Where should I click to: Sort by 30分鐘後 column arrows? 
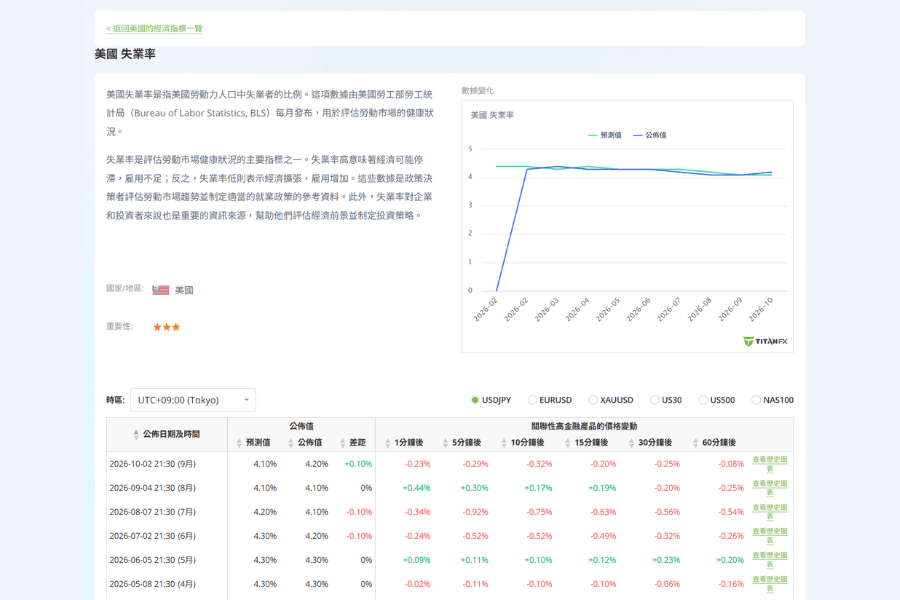tap(631, 443)
